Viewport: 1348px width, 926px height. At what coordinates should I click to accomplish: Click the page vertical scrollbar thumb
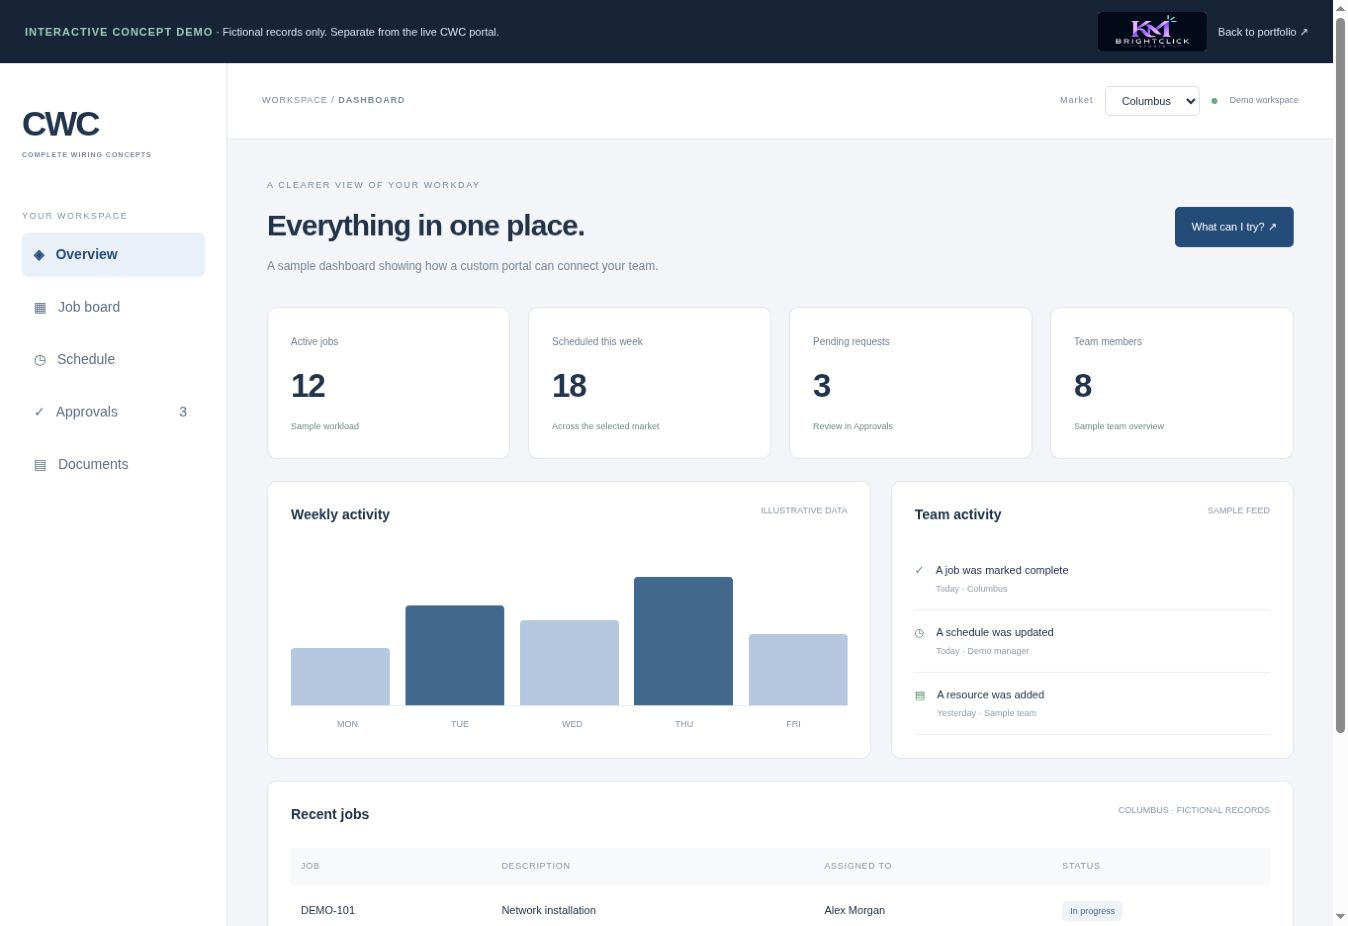[1340, 376]
